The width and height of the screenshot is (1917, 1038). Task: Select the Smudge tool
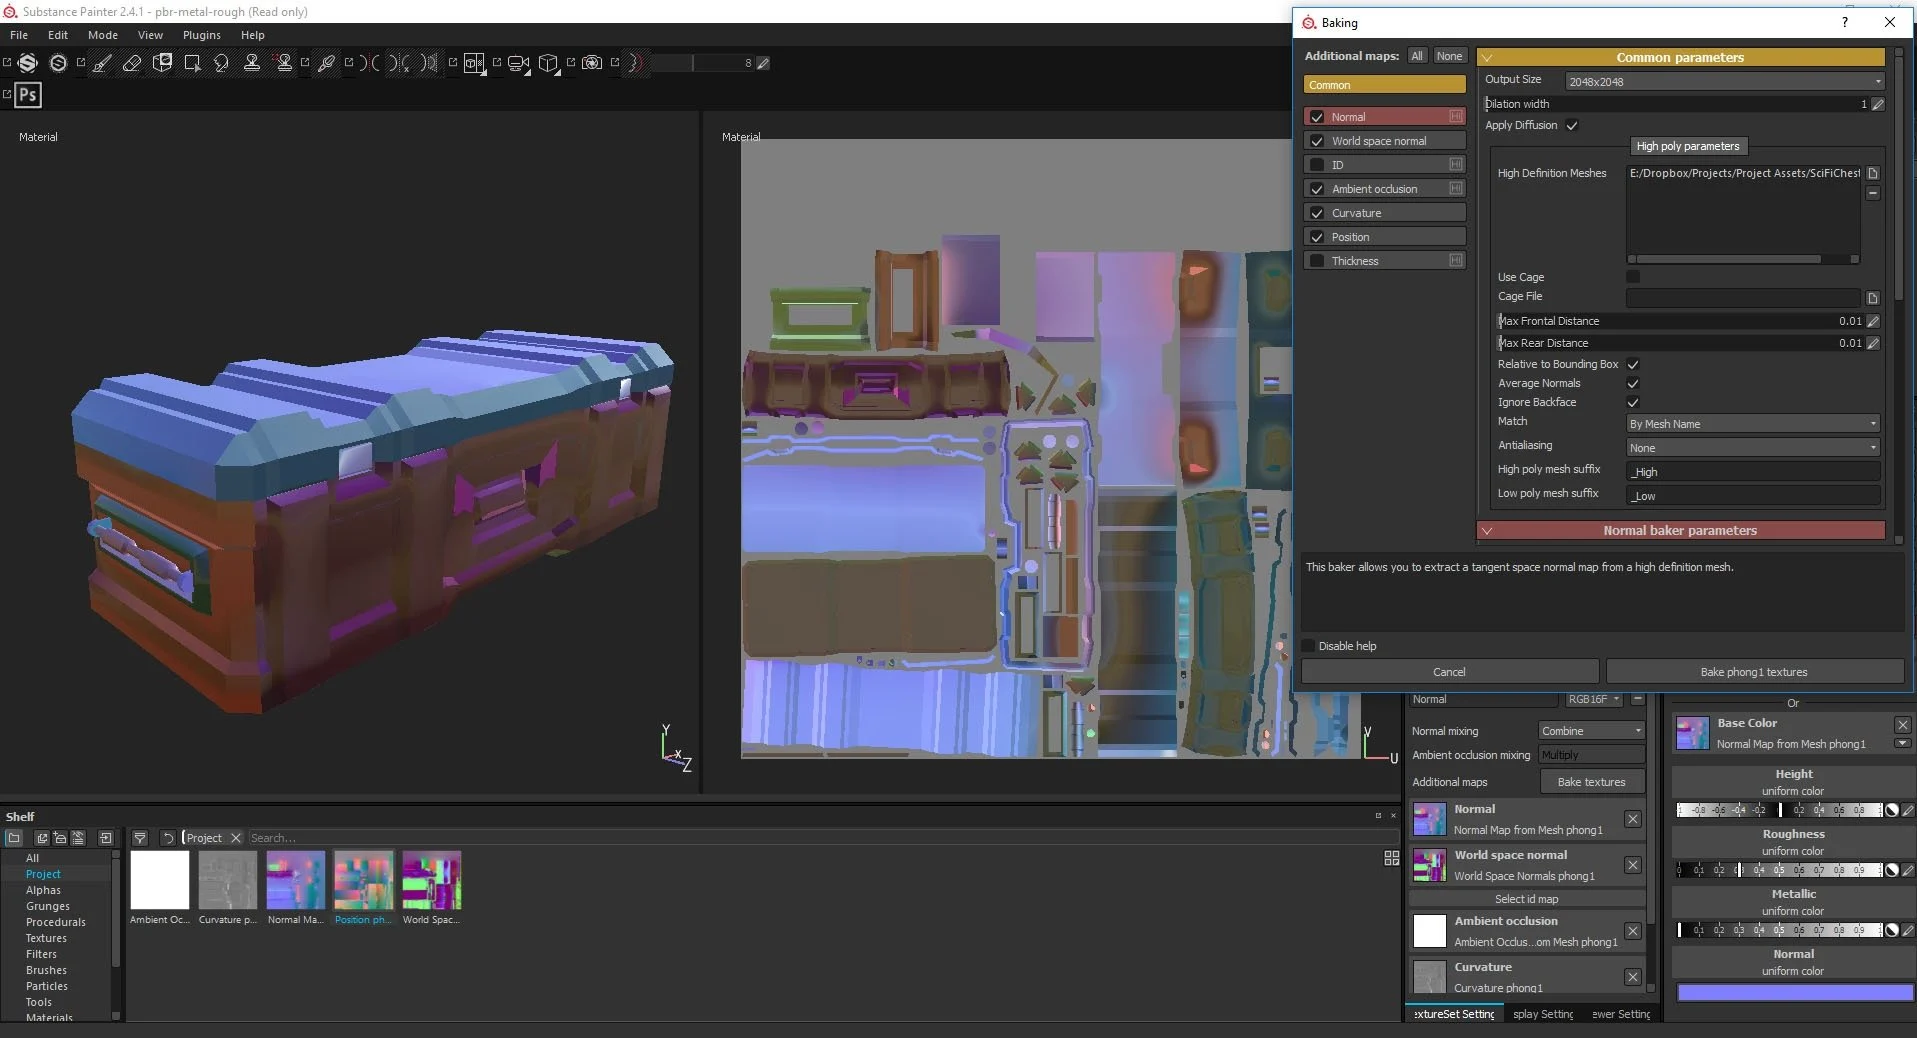pyautogui.click(x=221, y=63)
